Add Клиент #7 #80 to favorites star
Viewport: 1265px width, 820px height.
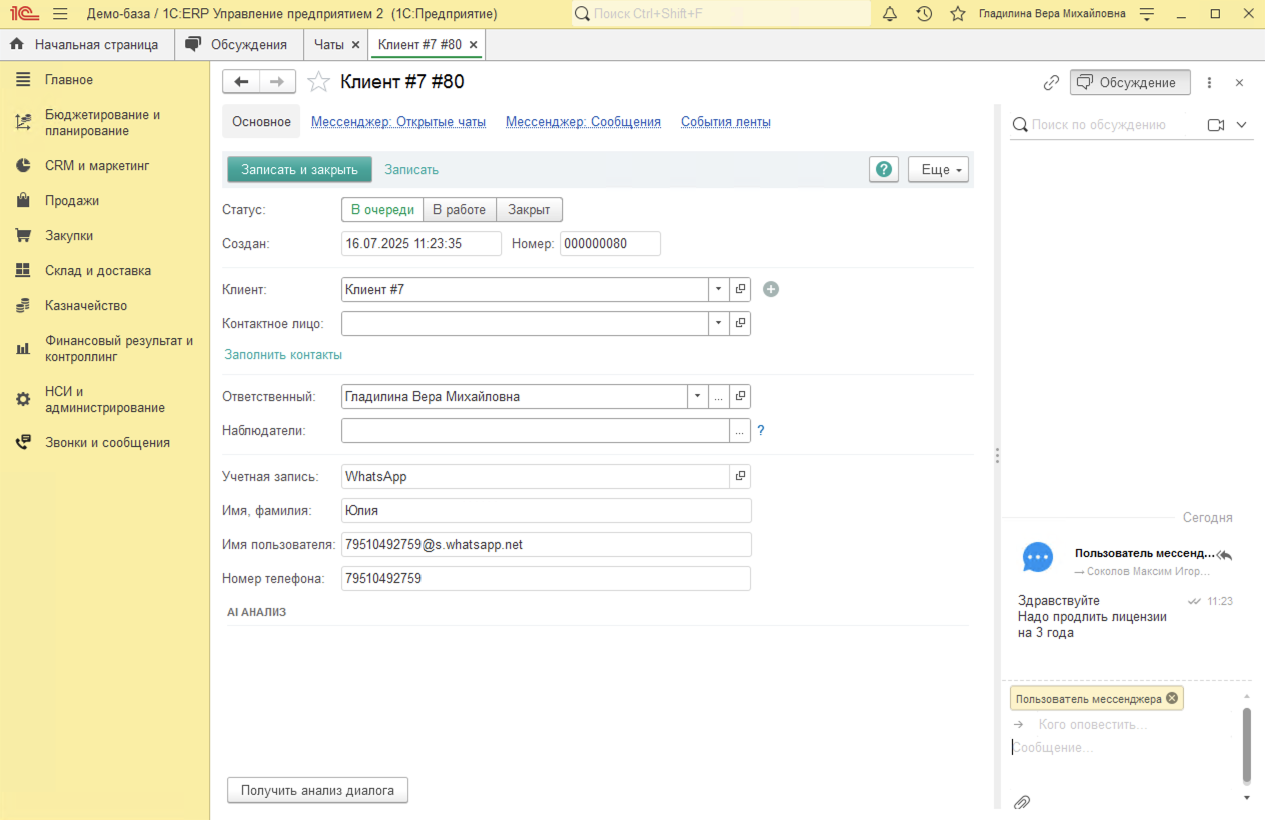point(318,82)
